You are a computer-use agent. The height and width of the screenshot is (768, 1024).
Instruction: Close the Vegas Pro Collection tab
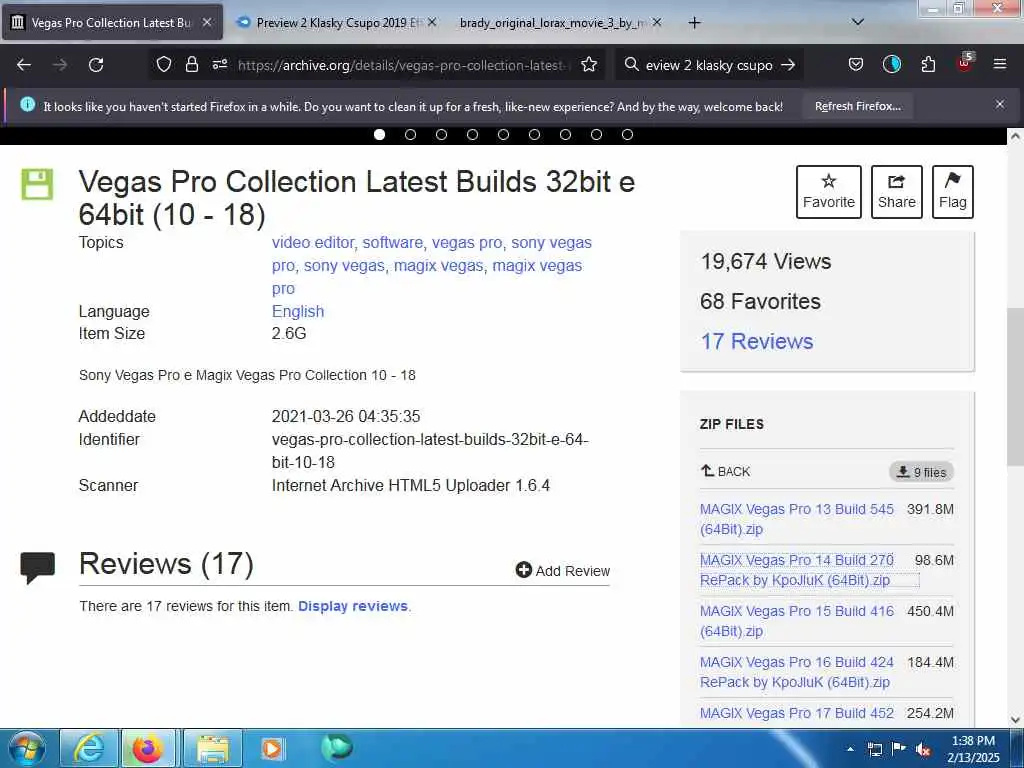click(206, 22)
